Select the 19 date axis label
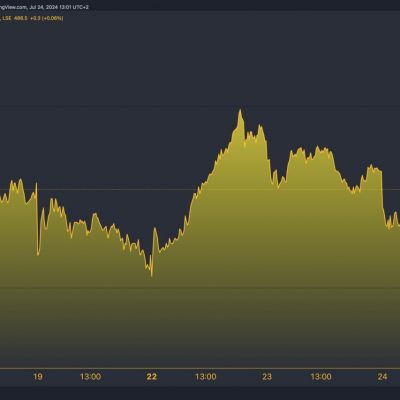Viewport: 400px width, 400px height. click(x=38, y=377)
